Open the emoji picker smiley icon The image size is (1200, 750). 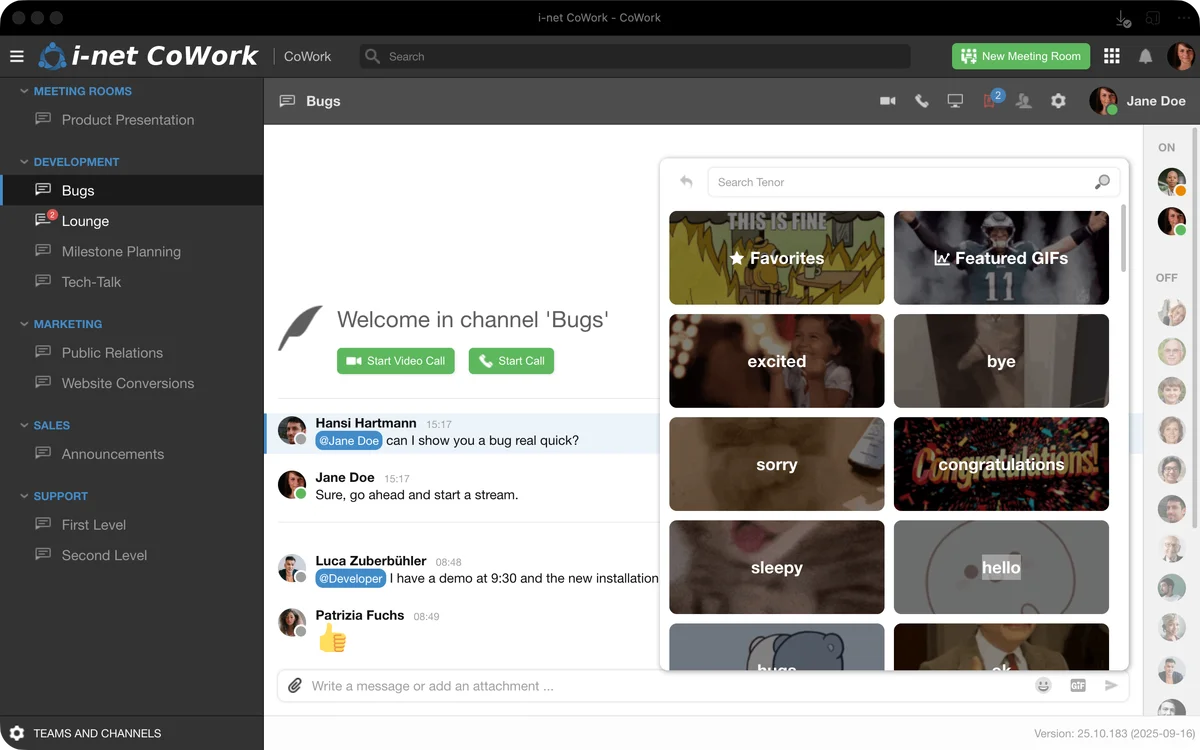[1043, 686]
